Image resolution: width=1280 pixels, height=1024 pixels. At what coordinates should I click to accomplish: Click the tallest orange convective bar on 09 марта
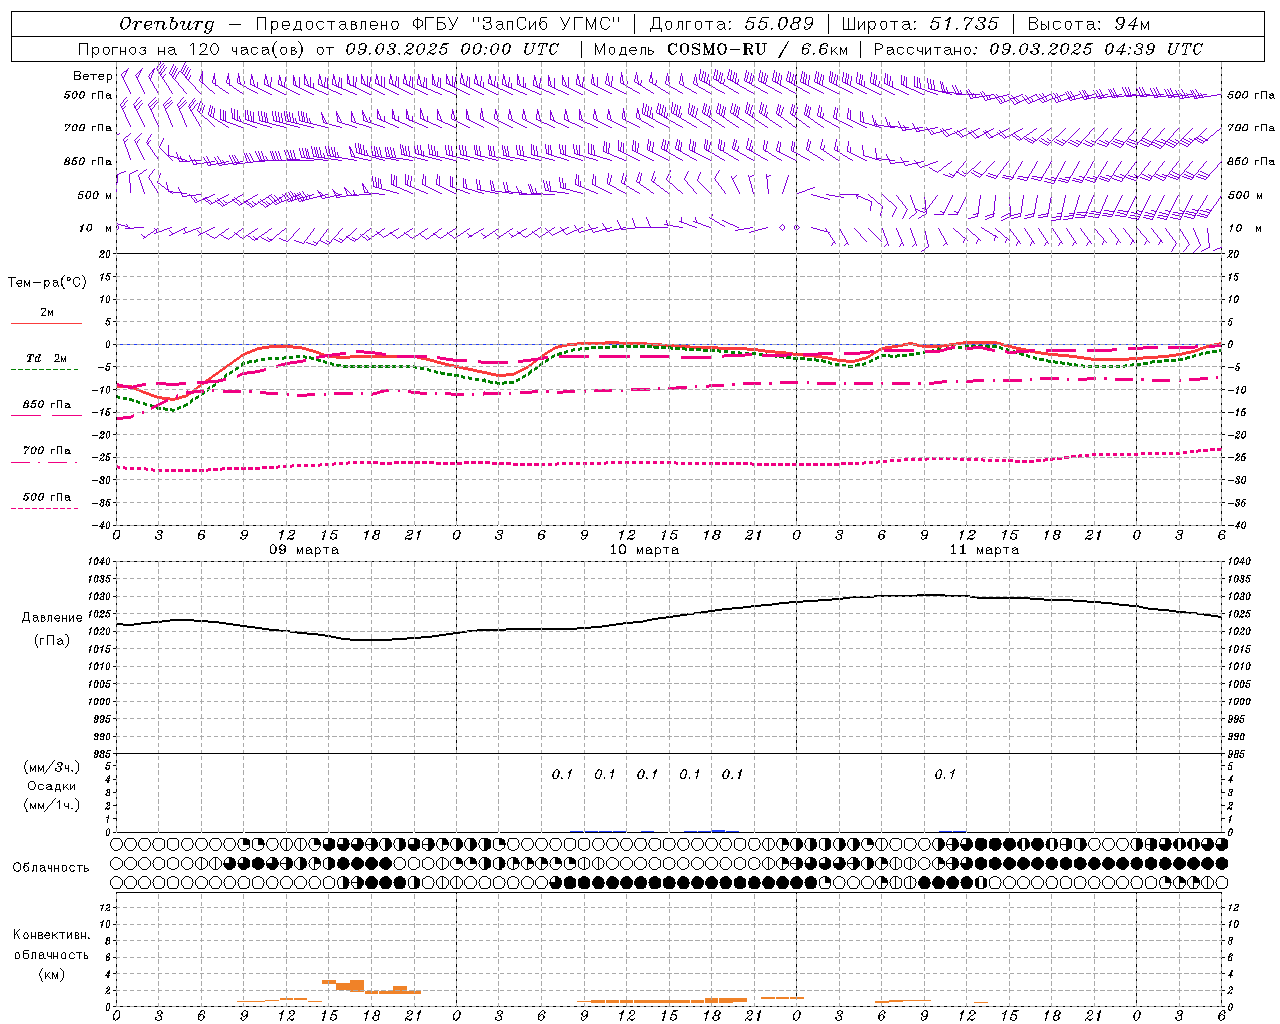[357, 985]
